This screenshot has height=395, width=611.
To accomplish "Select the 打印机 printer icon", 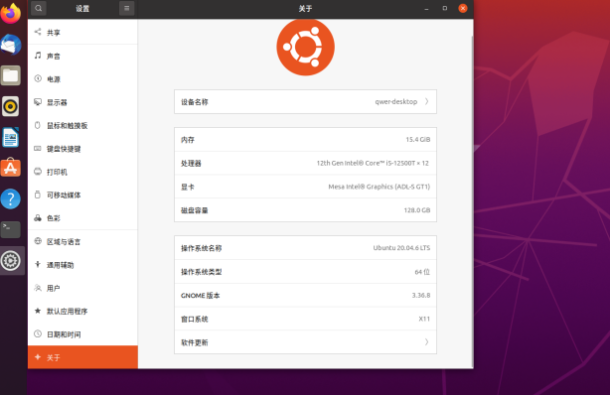I will (37, 171).
